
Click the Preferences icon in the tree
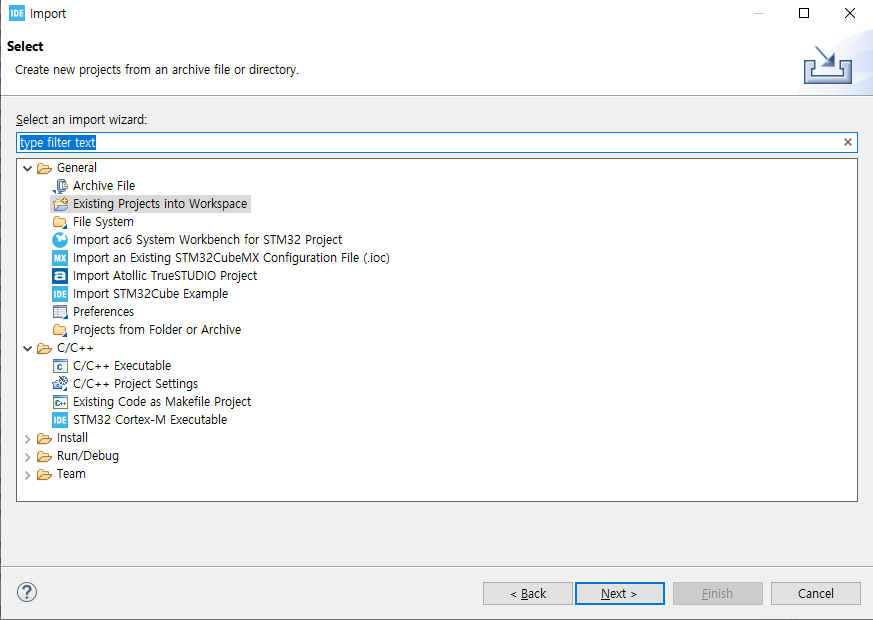pyautogui.click(x=60, y=312)
